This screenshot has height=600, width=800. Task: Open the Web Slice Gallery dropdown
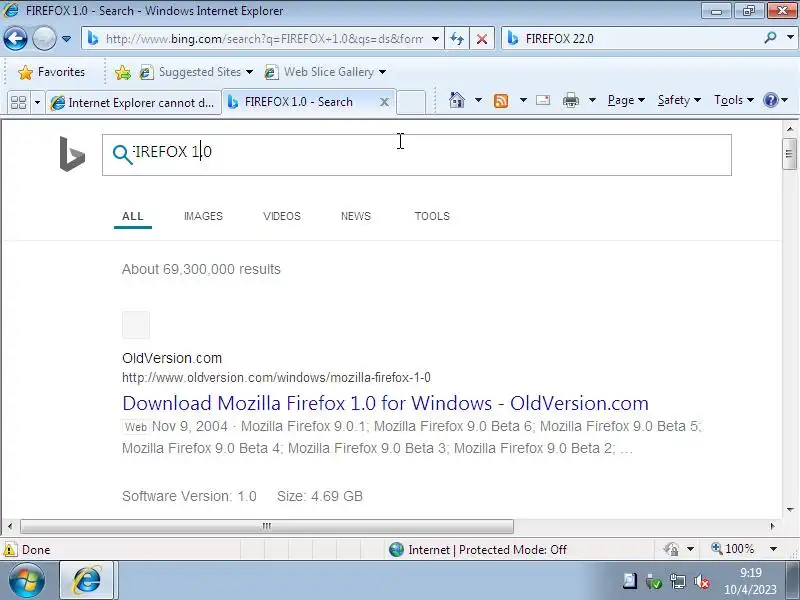pos(326,72)
